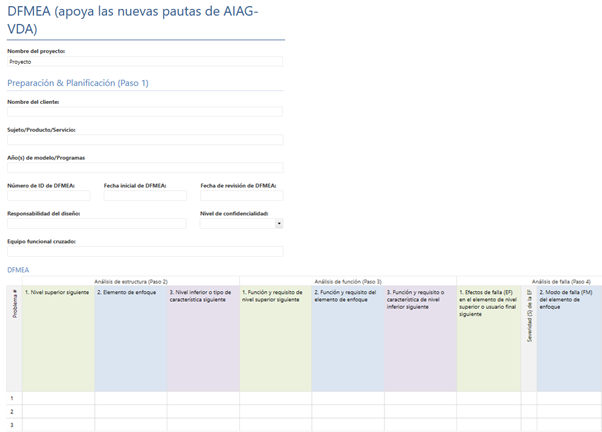
Task: Click 'Severidad (S) de la EF' column header
Action: click(x=529, y=338)
